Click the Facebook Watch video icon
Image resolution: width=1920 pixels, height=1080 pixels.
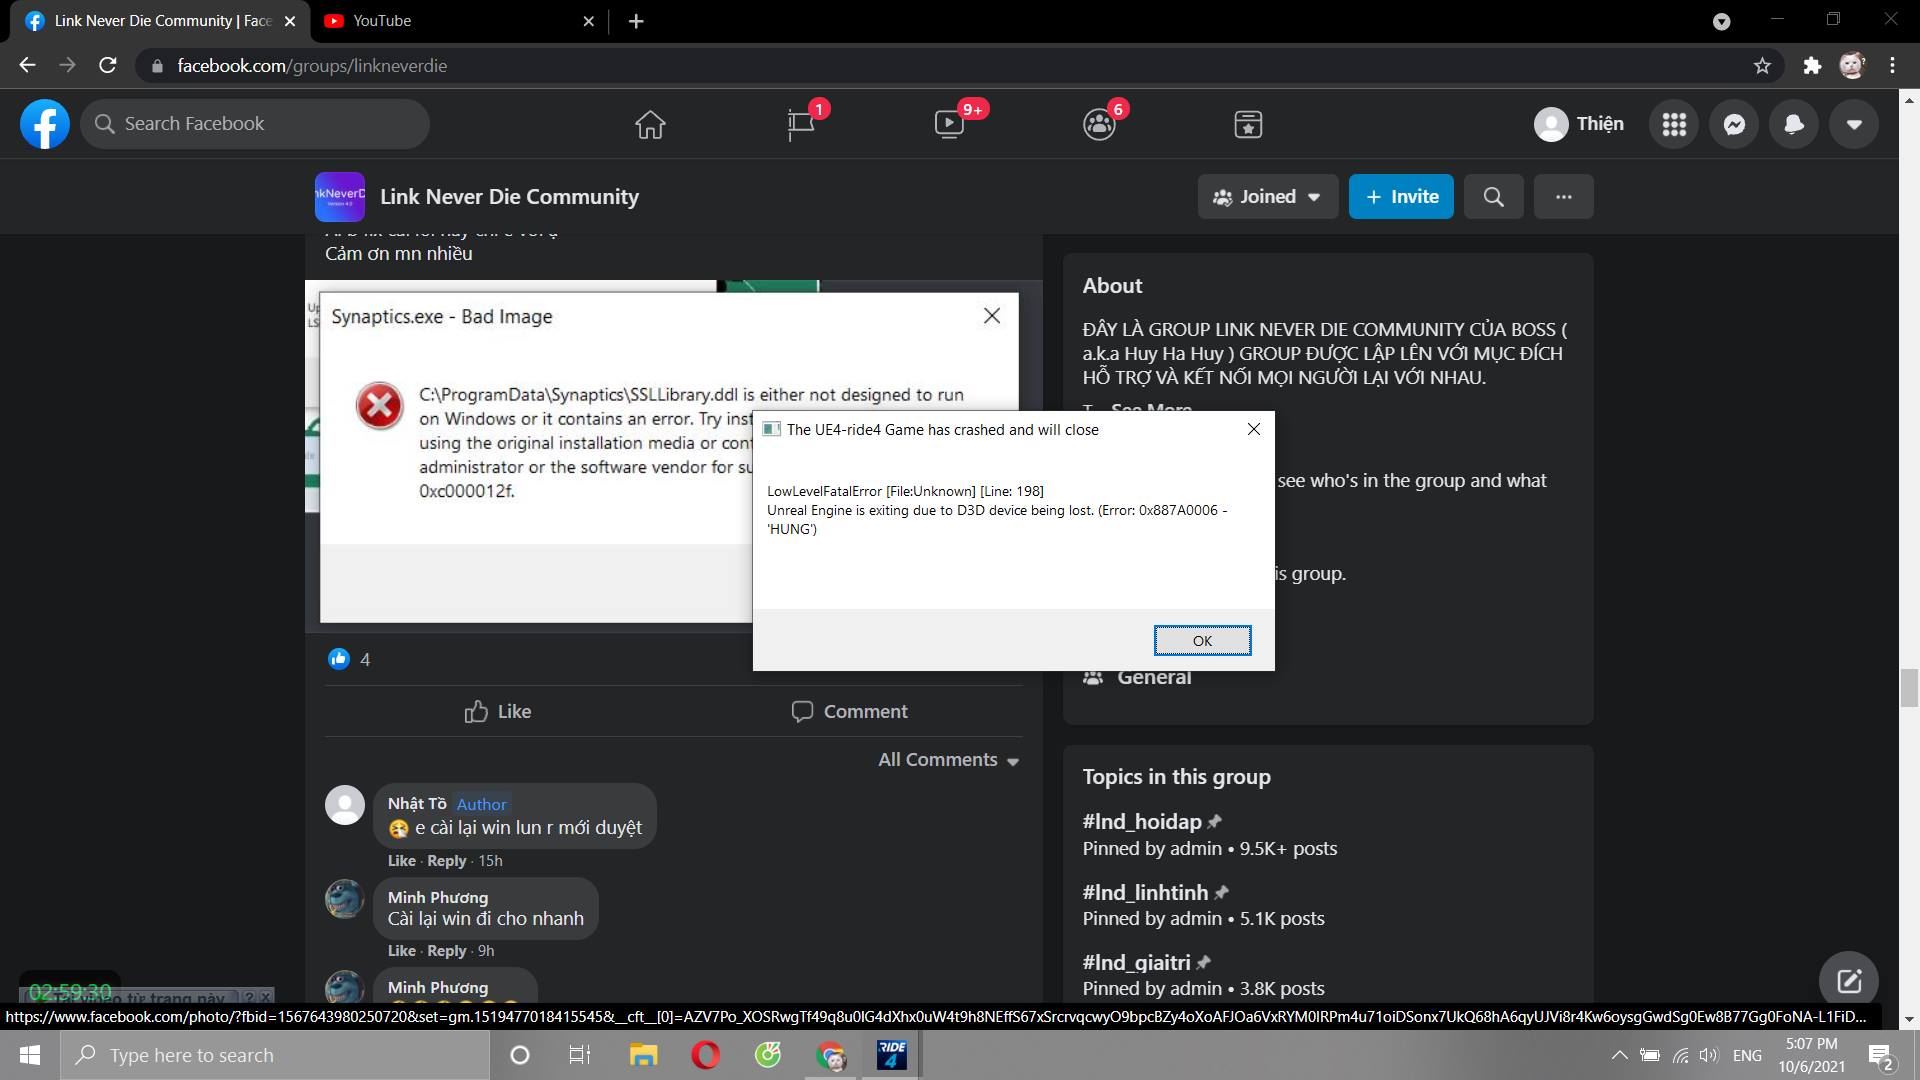coord(949,124)
